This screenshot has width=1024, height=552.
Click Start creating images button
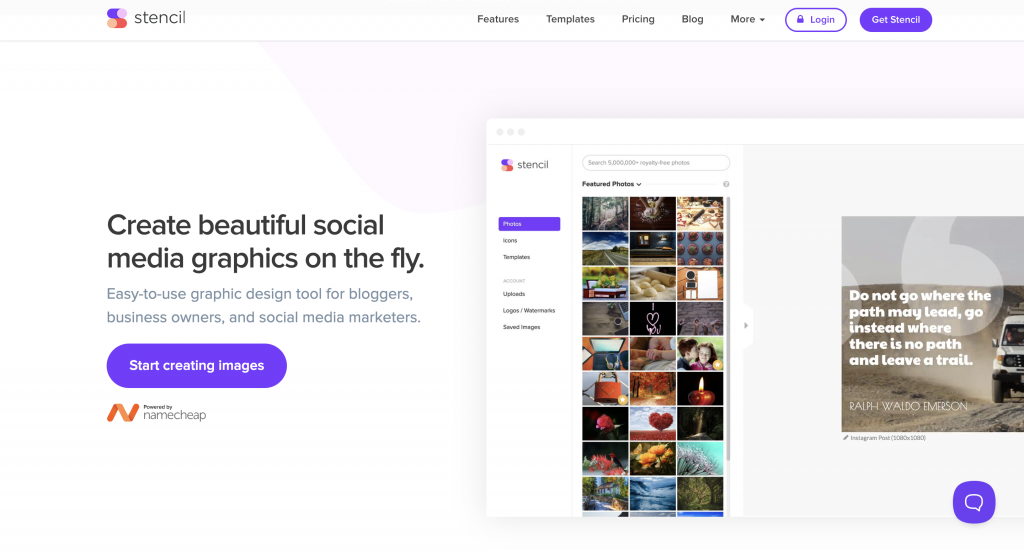(197, 366)
